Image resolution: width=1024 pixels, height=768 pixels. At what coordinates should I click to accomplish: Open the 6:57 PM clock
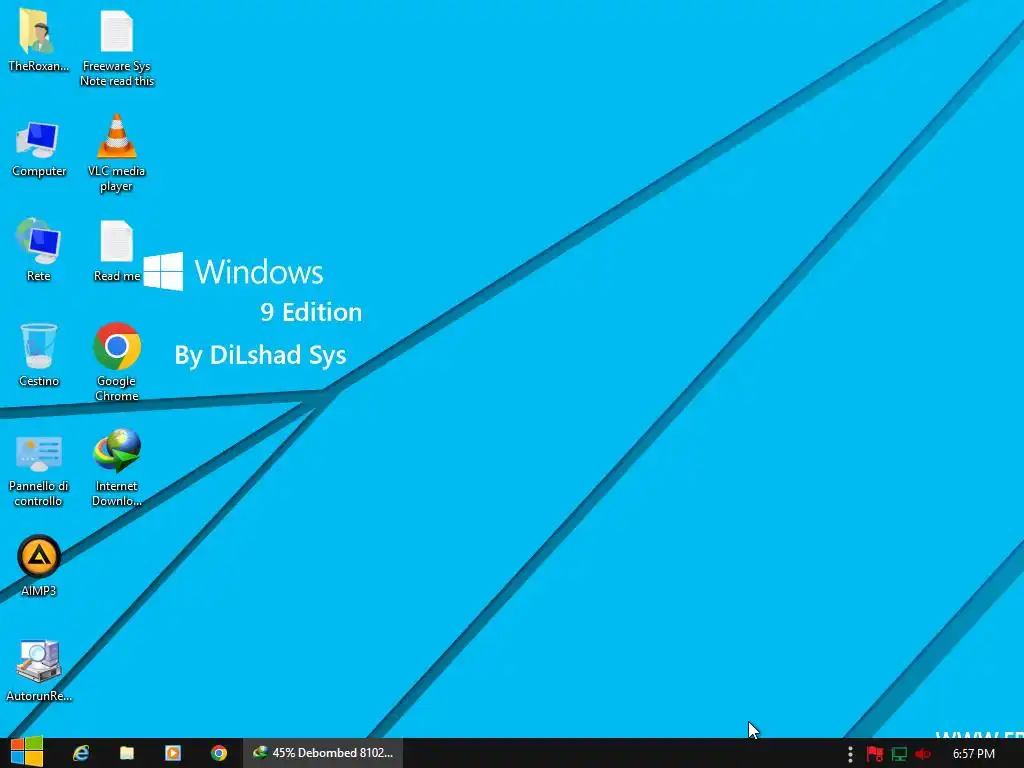point(974,754)
